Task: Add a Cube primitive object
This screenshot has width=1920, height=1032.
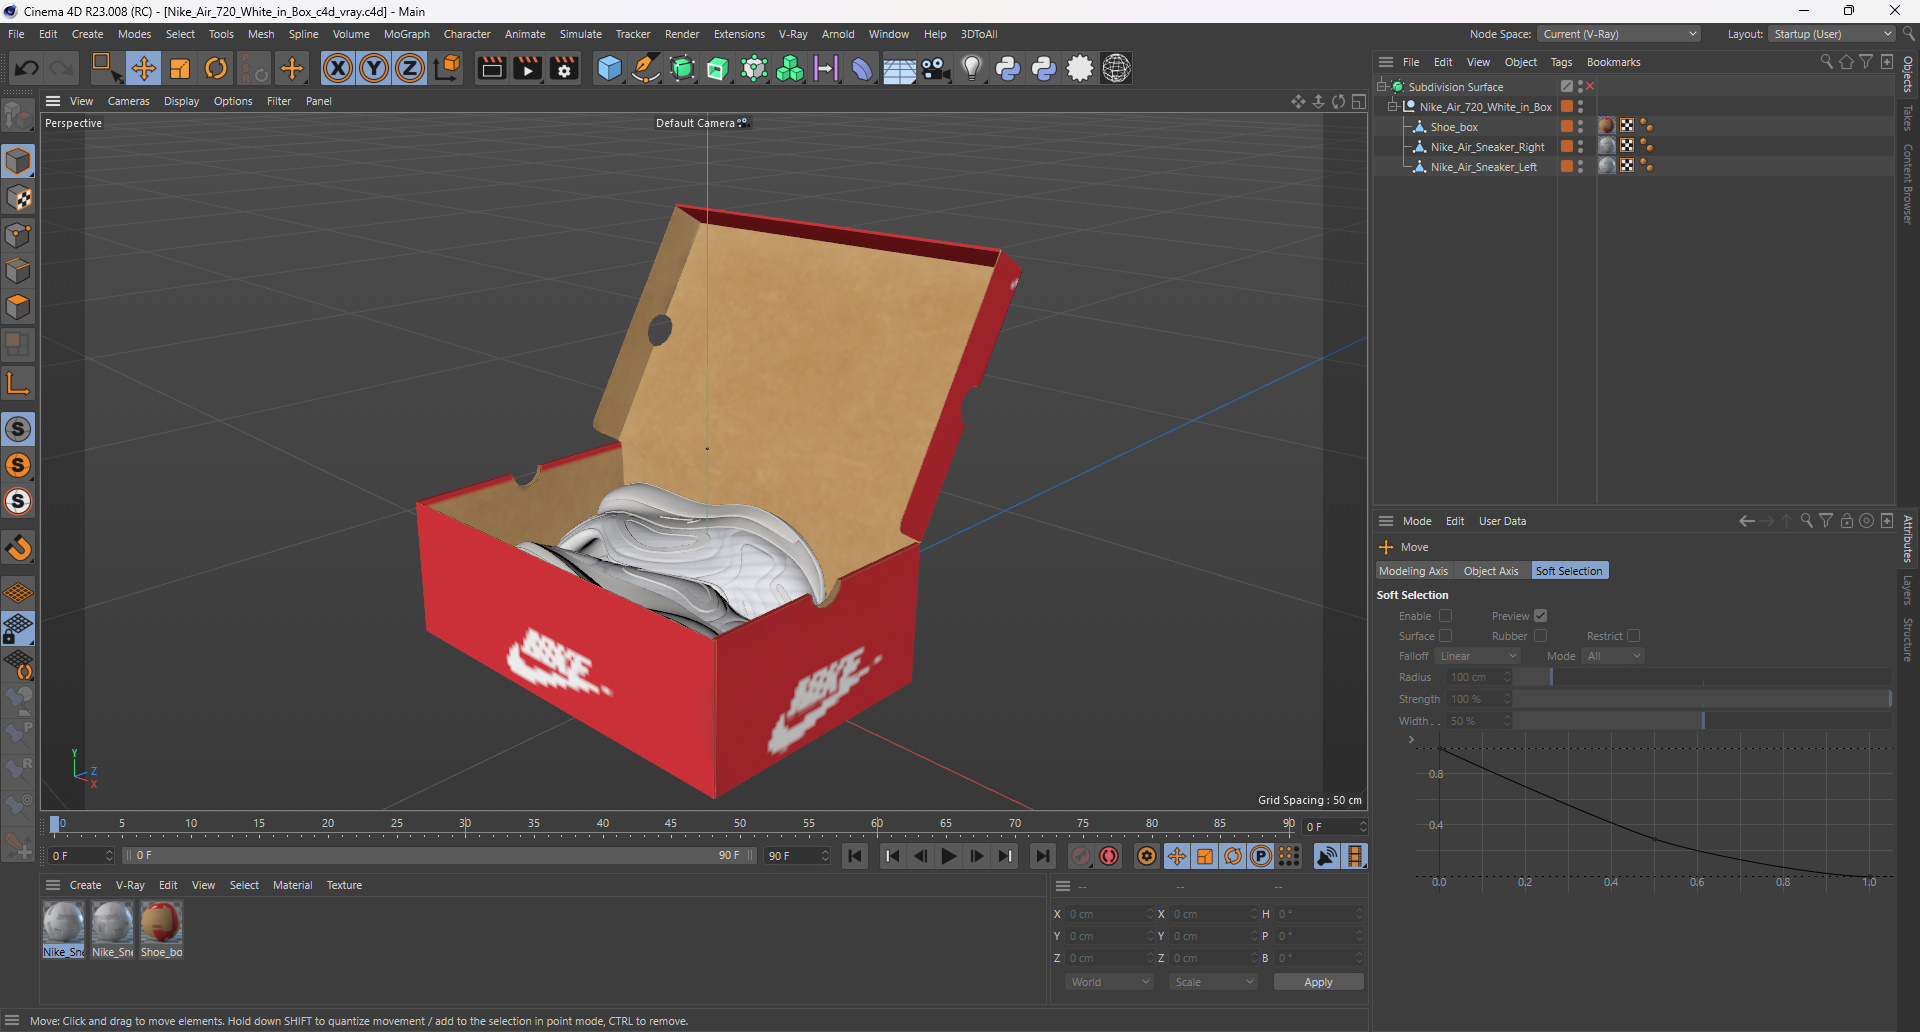Action: click(609, 68)
